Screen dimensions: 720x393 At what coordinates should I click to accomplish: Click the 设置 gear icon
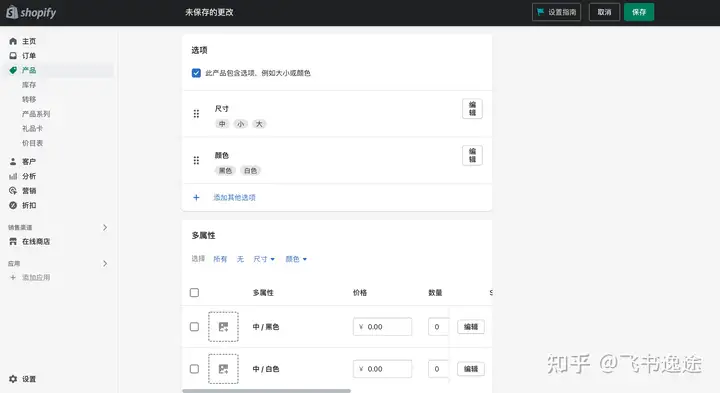pos(13,379)
